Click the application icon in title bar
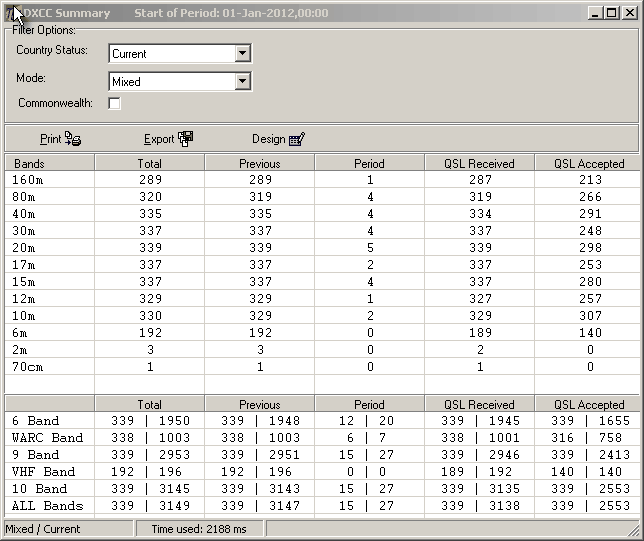The height and width of the screenshot is (541, 644). [12, 13]
